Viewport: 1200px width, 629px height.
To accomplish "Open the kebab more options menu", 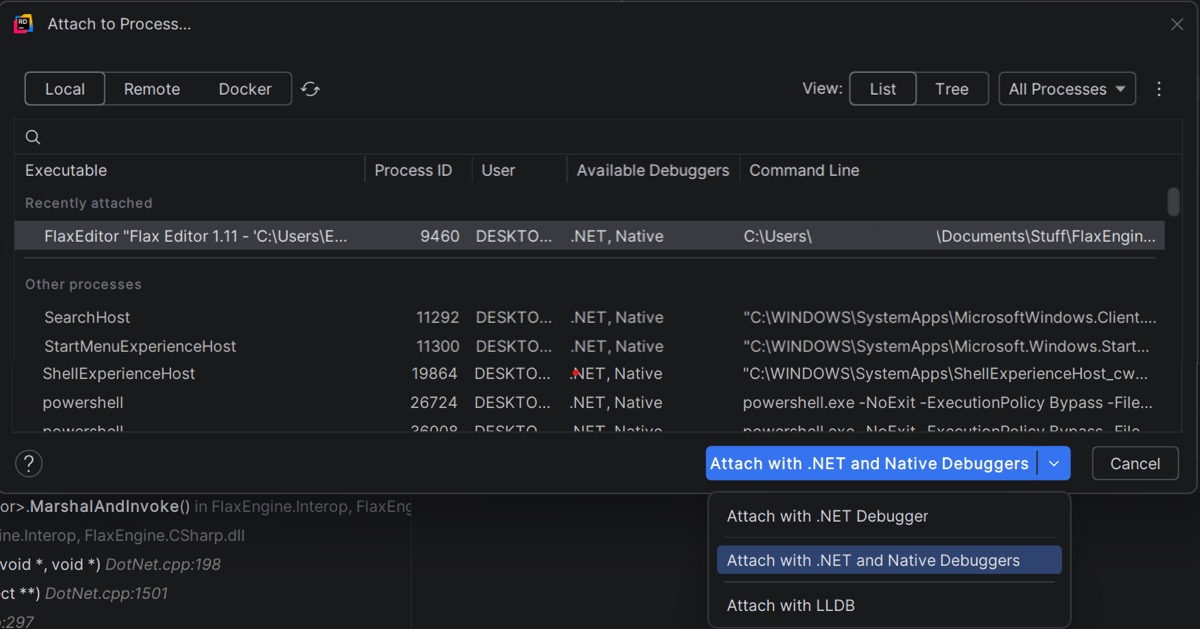I will pos(1159,89).
